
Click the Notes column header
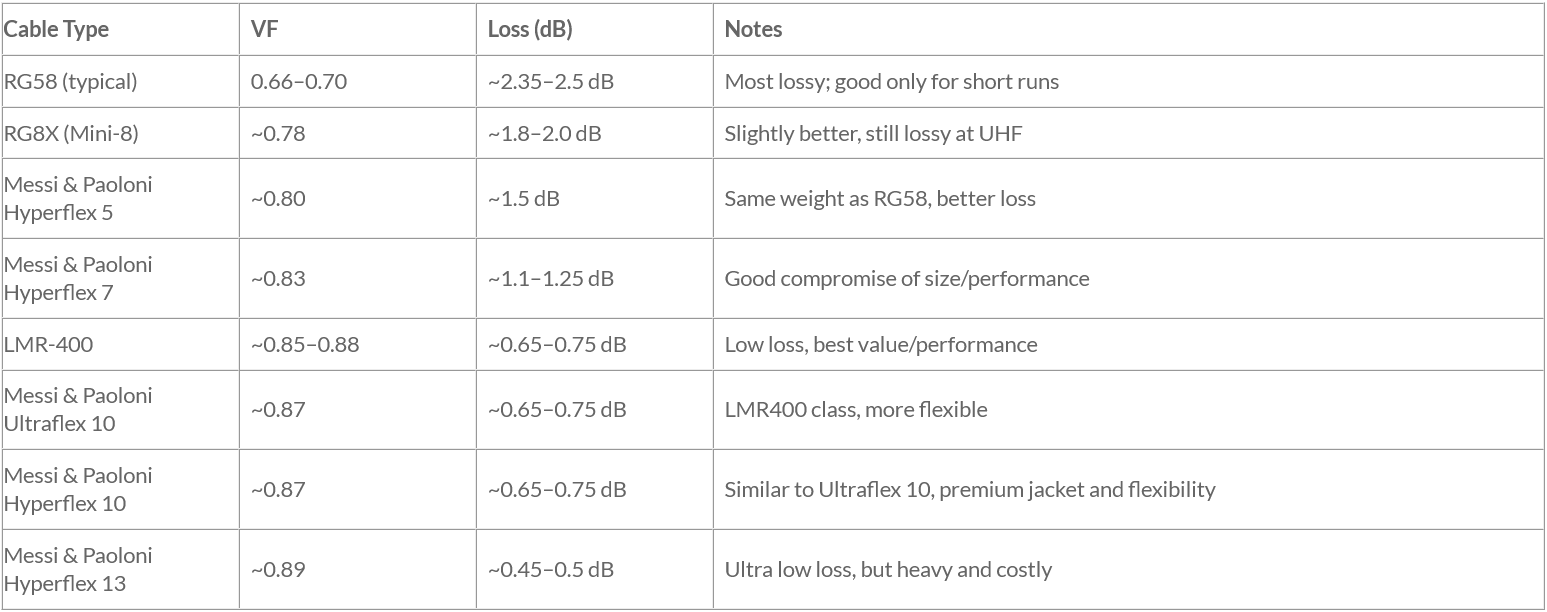pyautogui.click(x=753, y=30)
